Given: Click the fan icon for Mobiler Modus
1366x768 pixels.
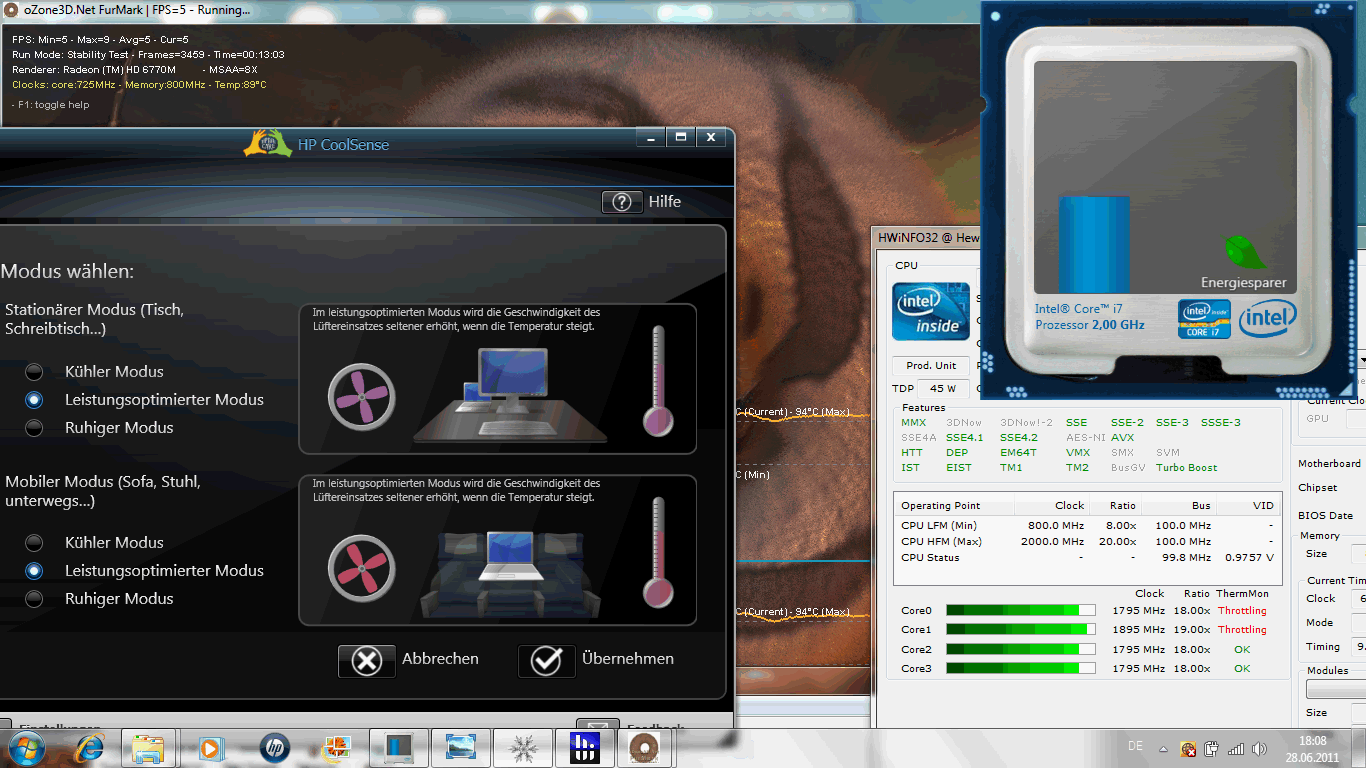Looking at the screenshot, I should point(362,568).
